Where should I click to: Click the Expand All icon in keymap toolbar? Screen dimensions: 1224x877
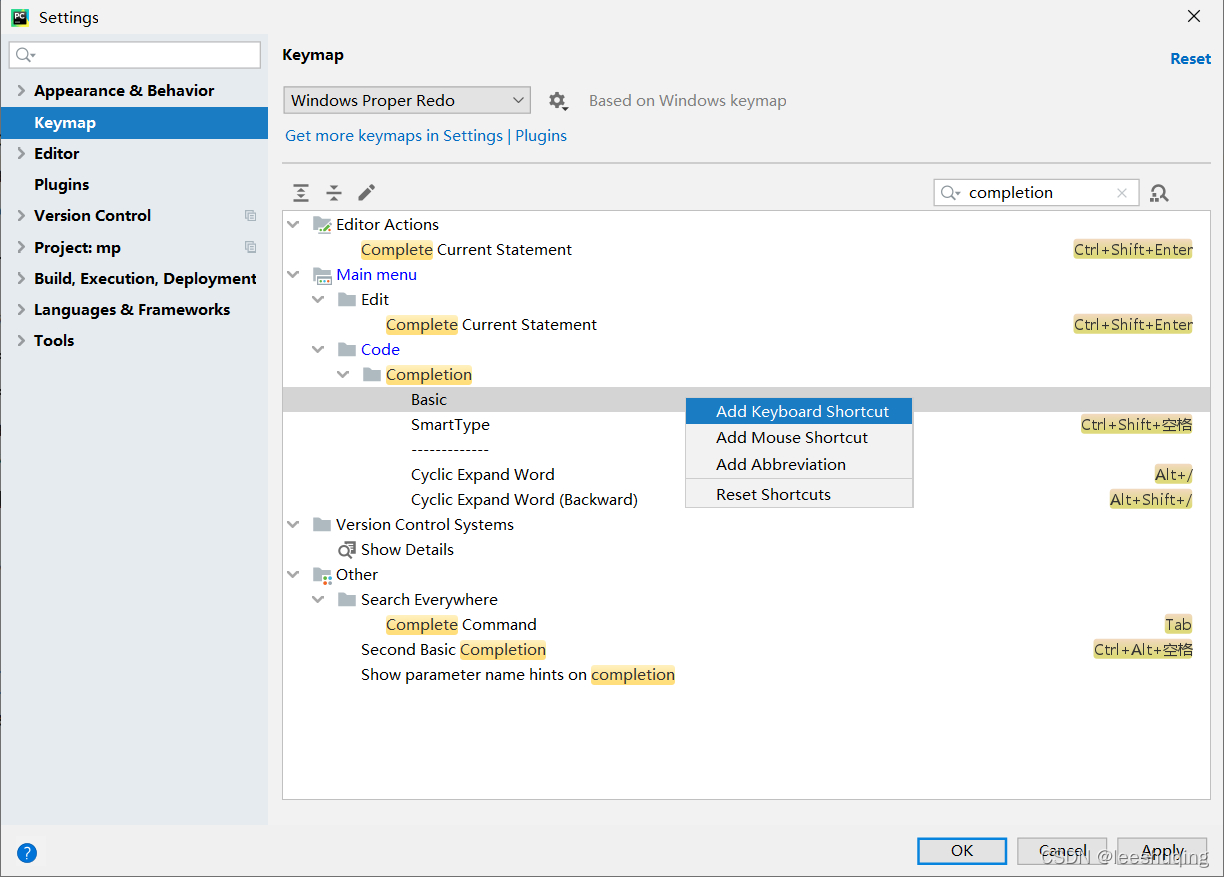[x=301, y=193]
